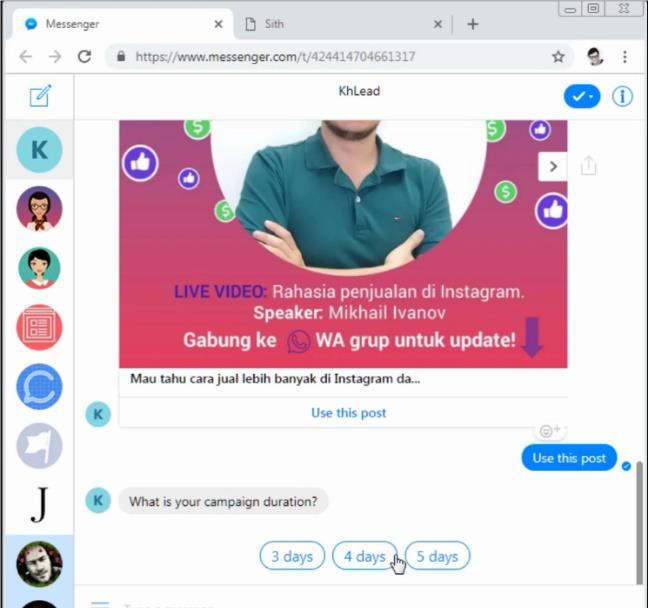Focus the messenger.com address bar
Screen dimensions: 648x608
click(x=339, y=56)
